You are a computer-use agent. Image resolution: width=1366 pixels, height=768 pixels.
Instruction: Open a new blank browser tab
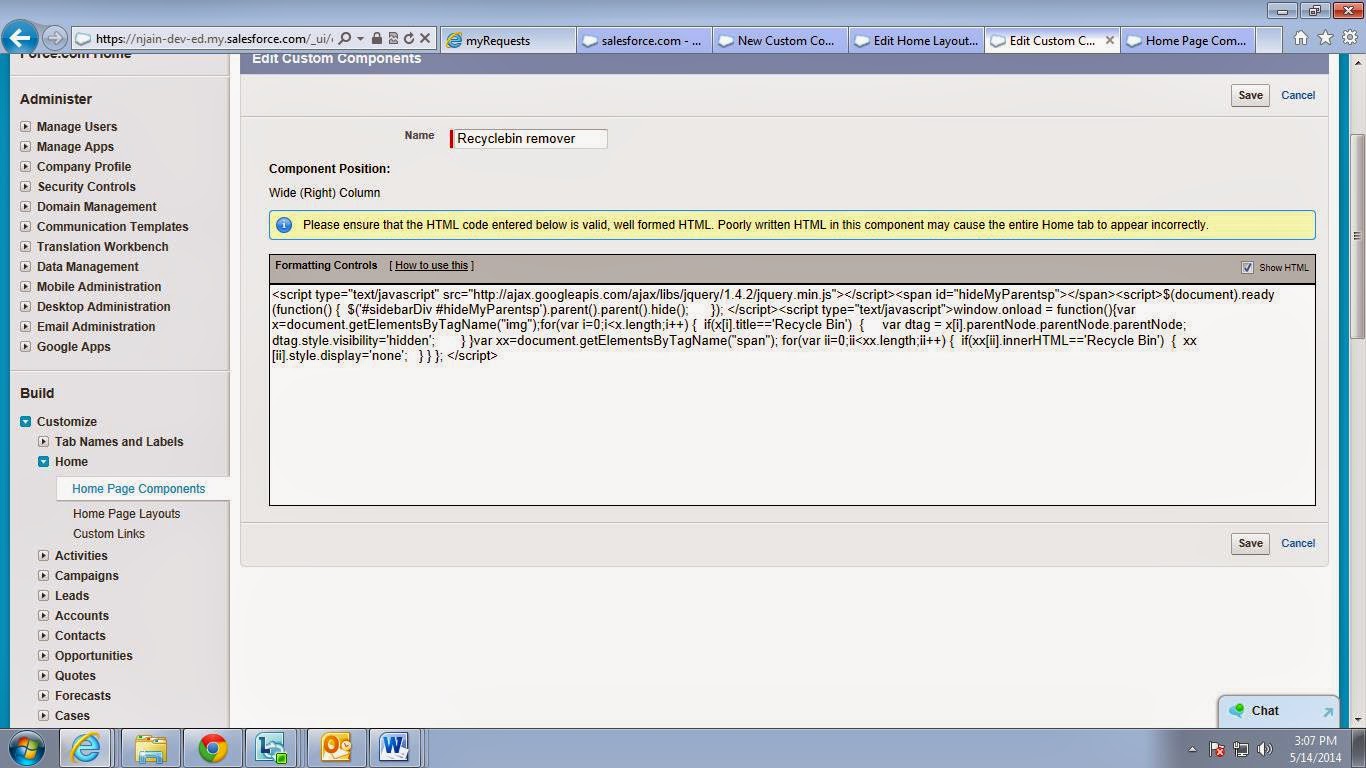coord(1268,40)
